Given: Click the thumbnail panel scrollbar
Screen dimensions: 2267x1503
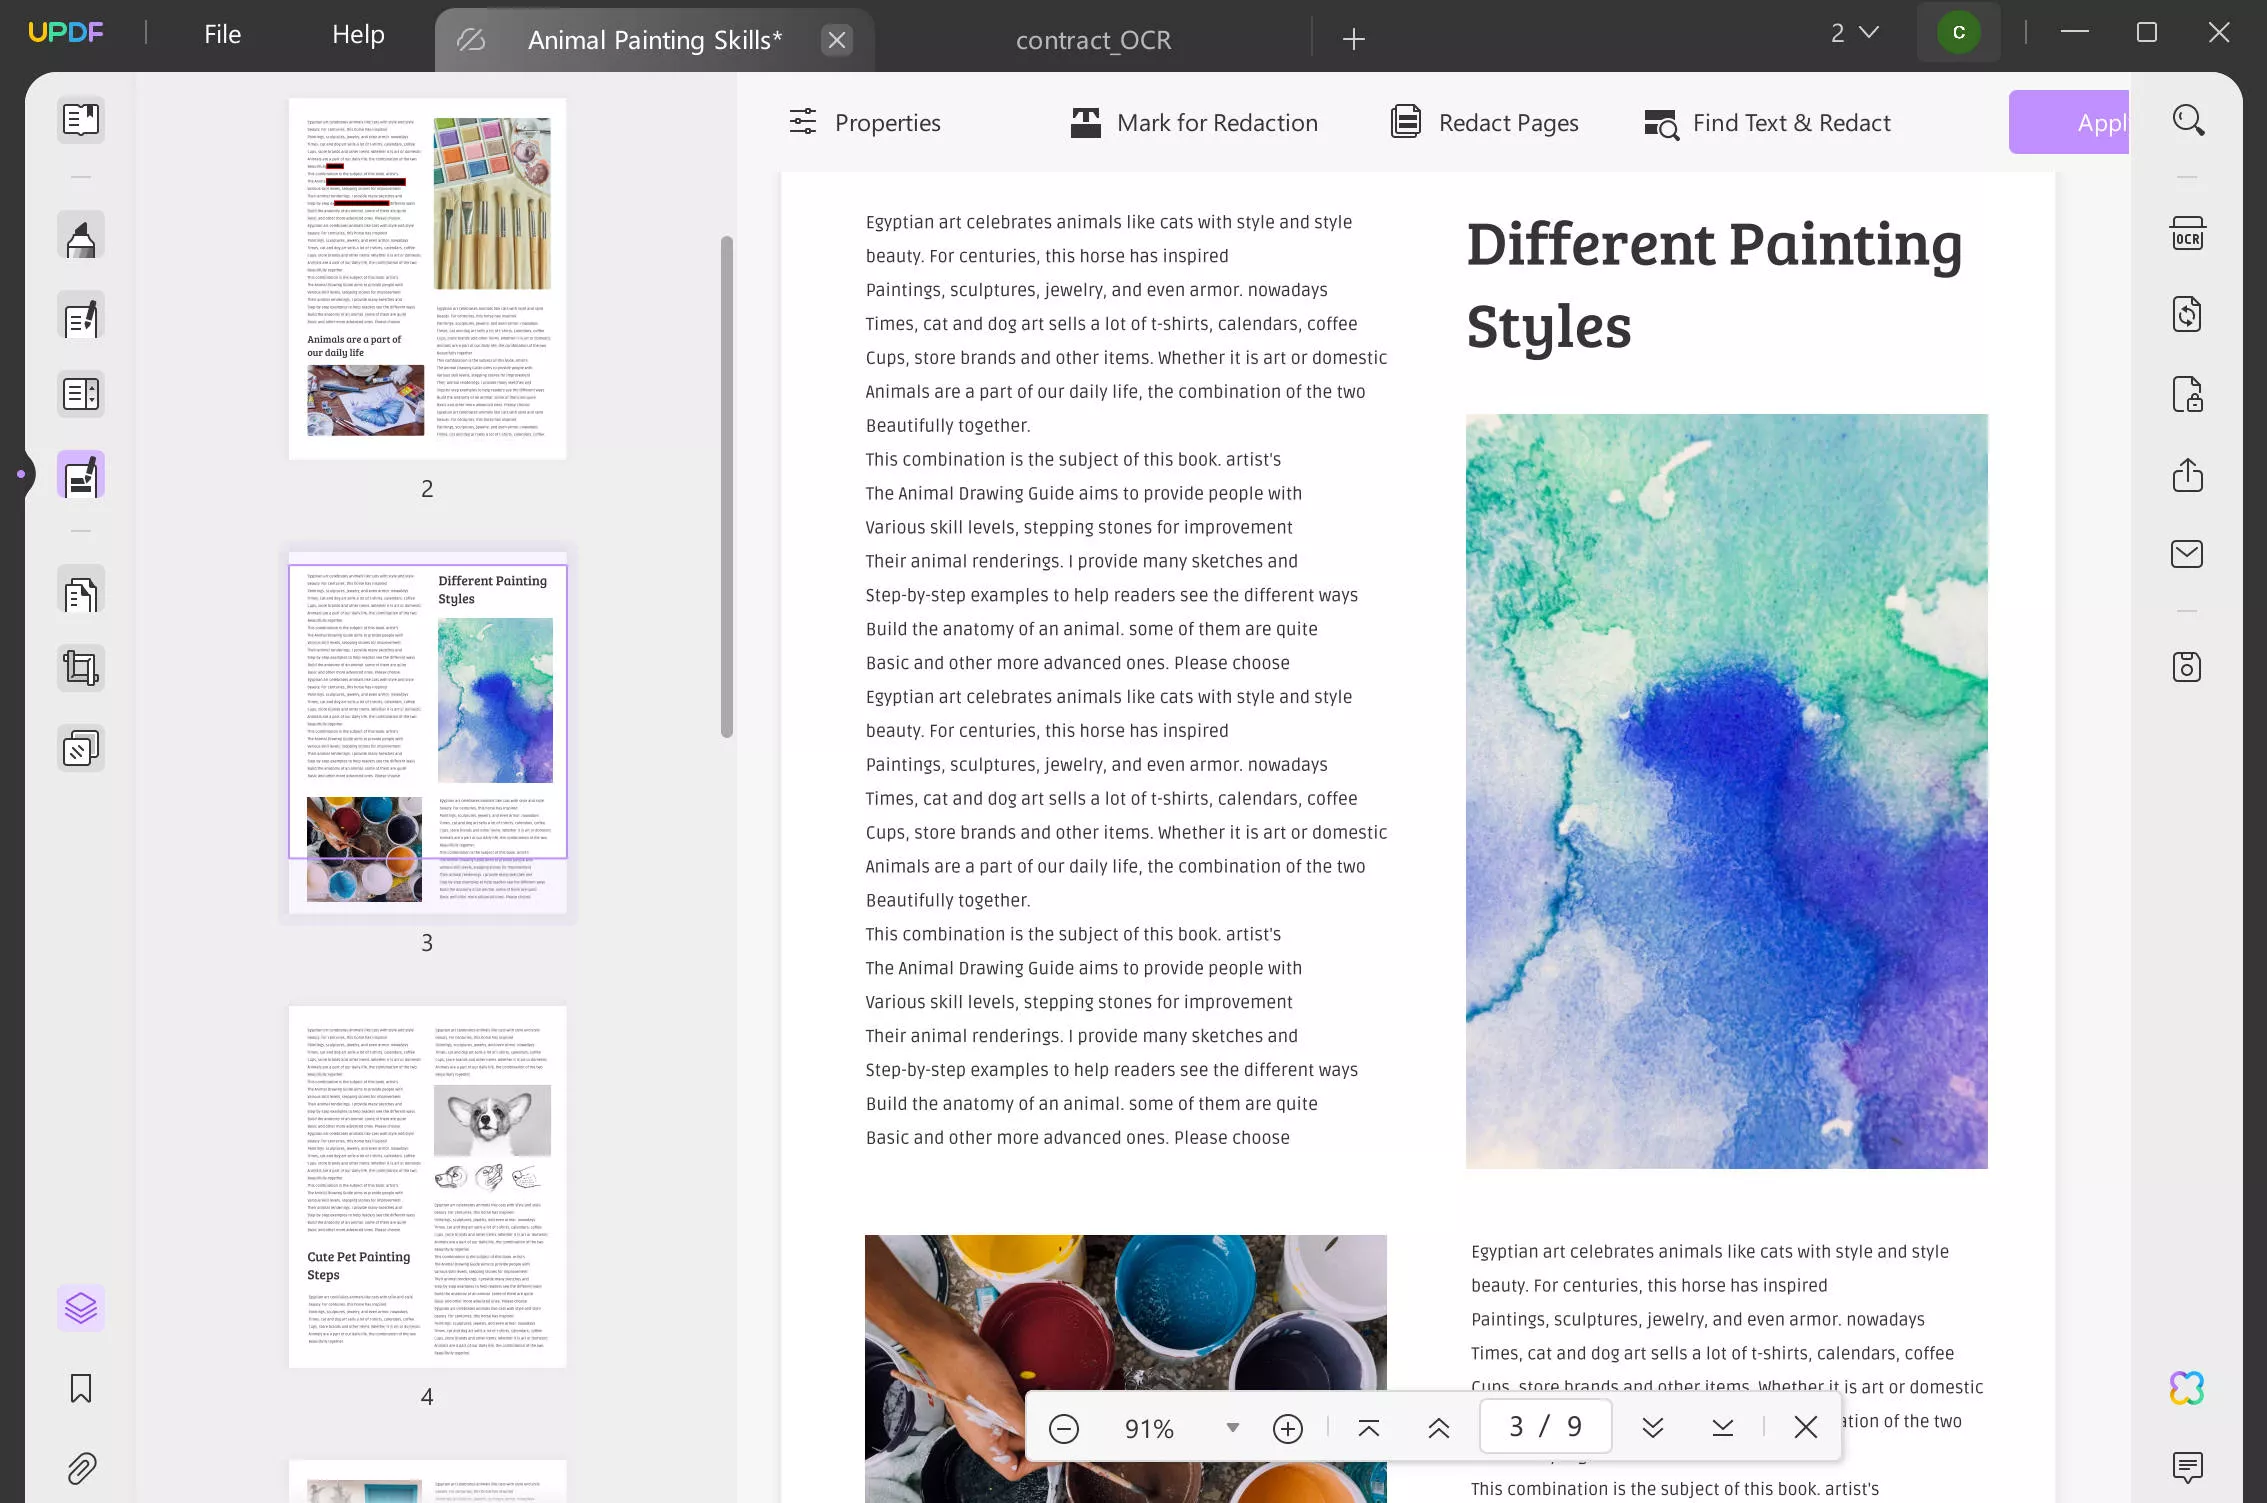Looking at the screenshot, I should coord(727,486).
